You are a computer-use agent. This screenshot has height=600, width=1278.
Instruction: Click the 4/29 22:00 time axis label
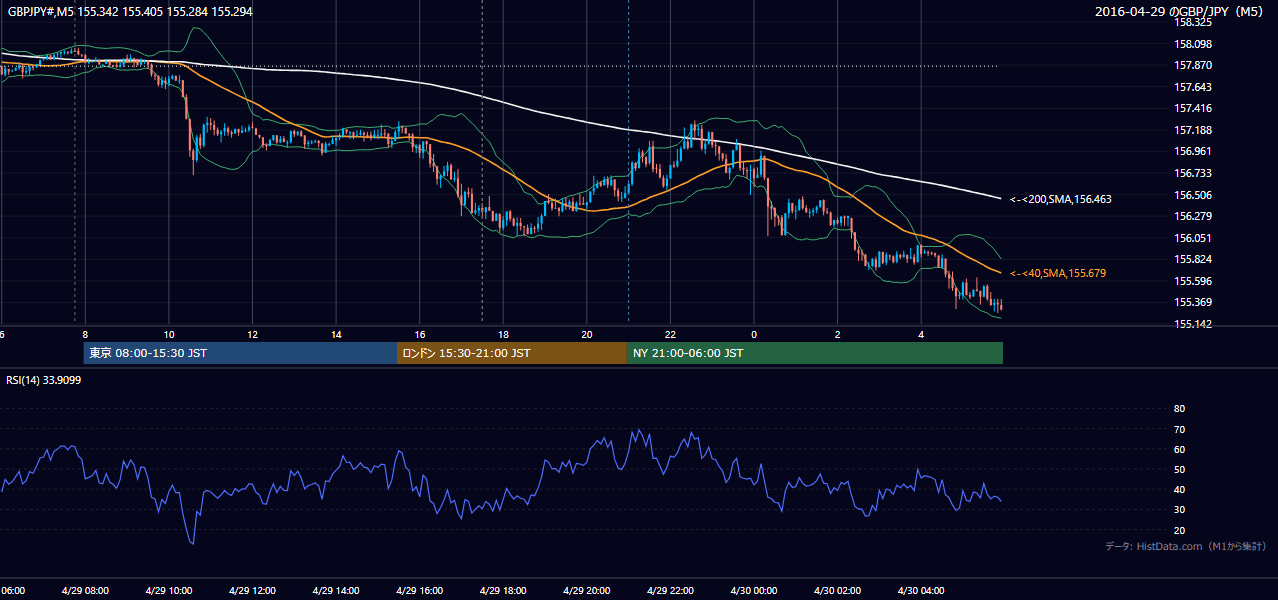tap(670, 590)
